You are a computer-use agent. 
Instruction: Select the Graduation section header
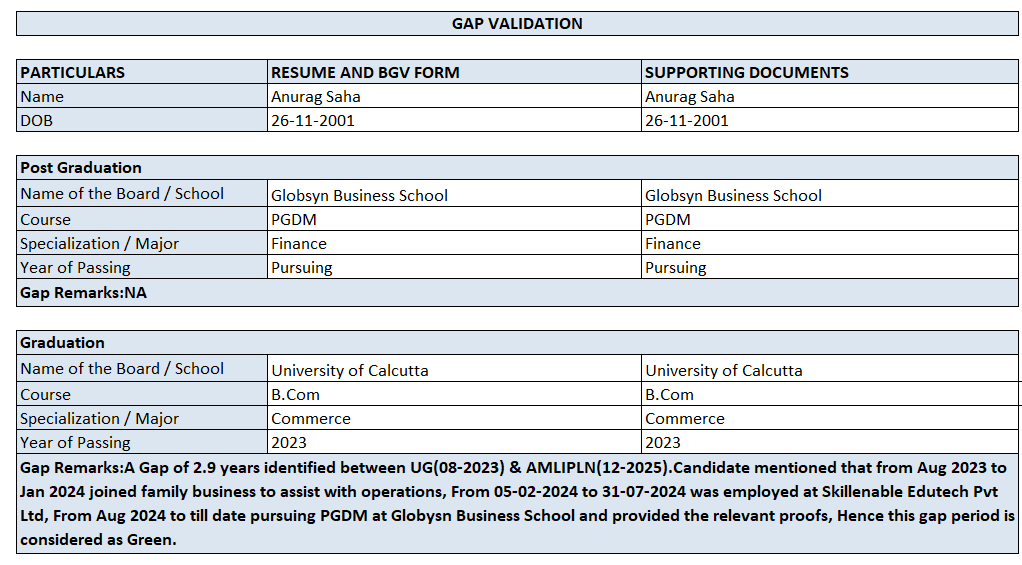[x=62, y=343]
